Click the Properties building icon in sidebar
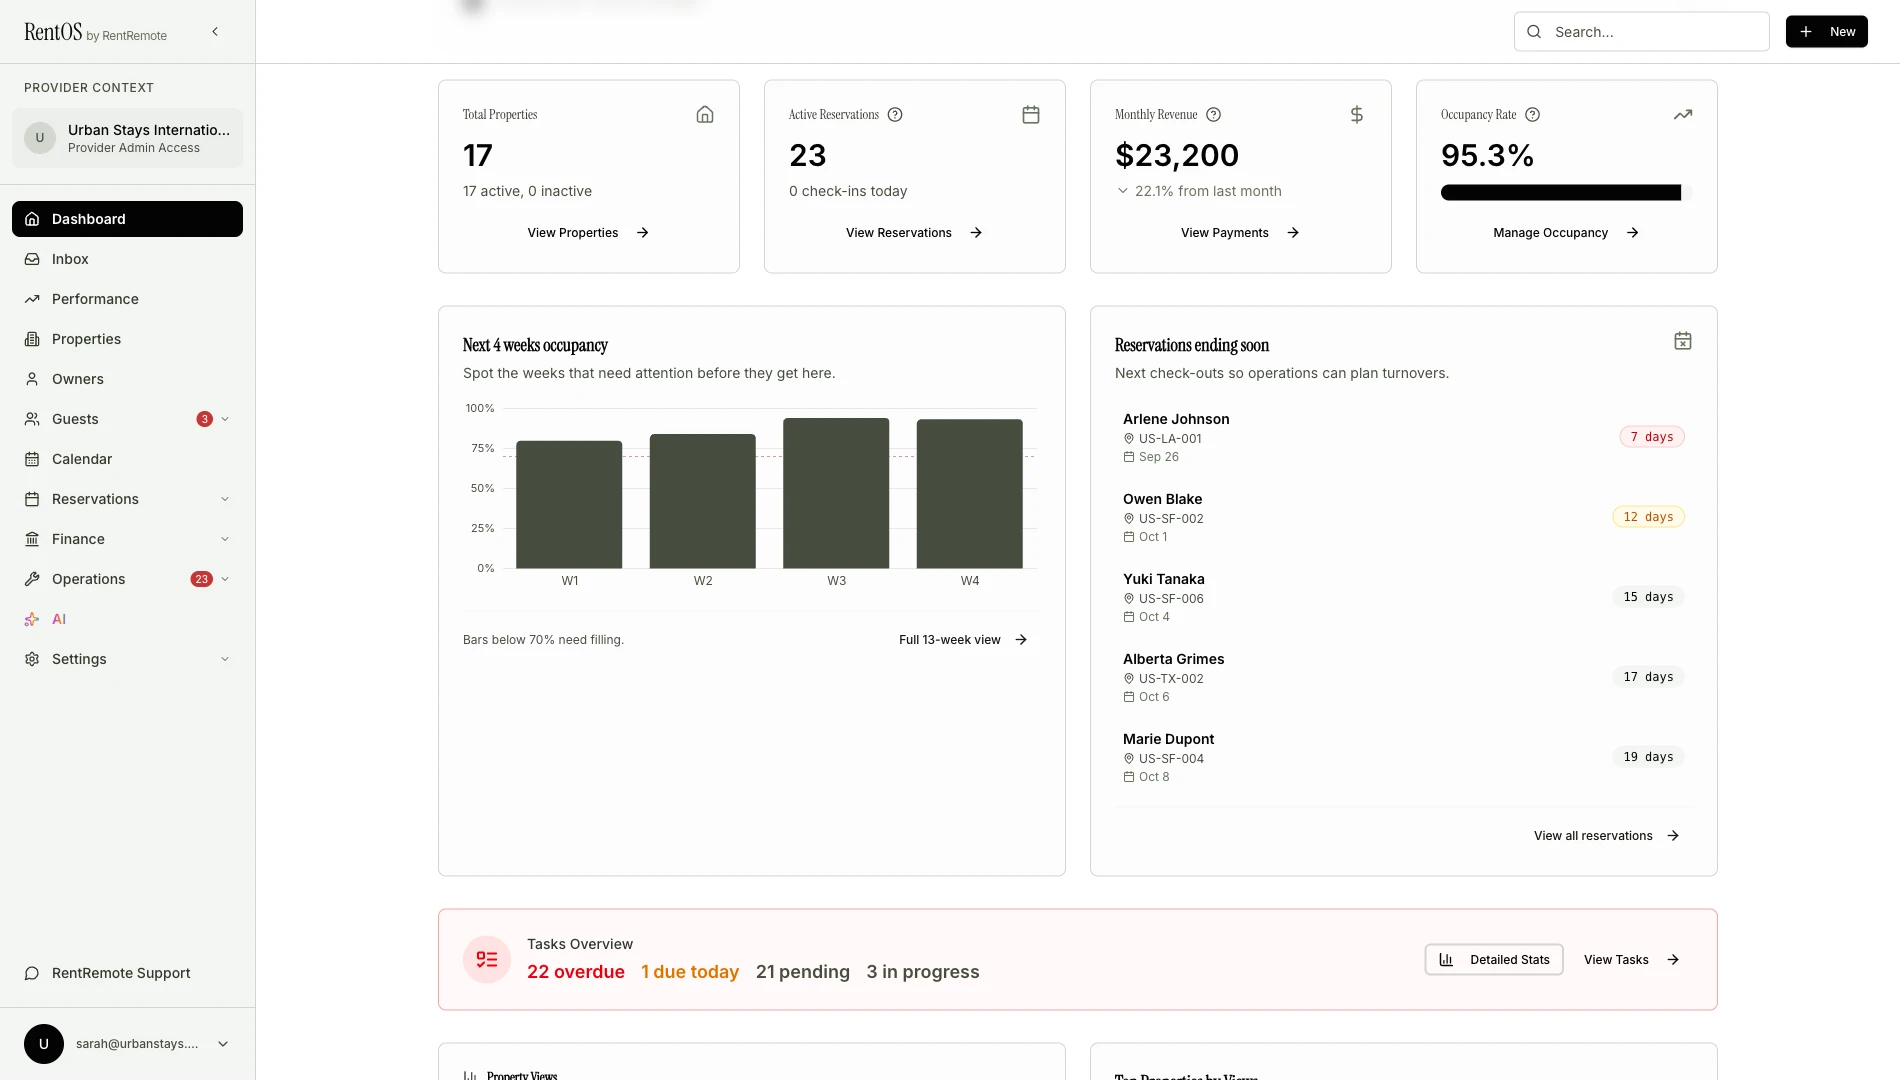This screenshot has width=1900, height=1080. pyautogui.click(x=32, y=339)
